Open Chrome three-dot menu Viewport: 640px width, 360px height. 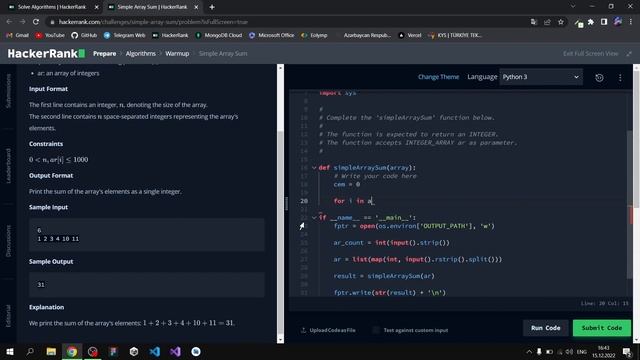(x=631, y=22)
